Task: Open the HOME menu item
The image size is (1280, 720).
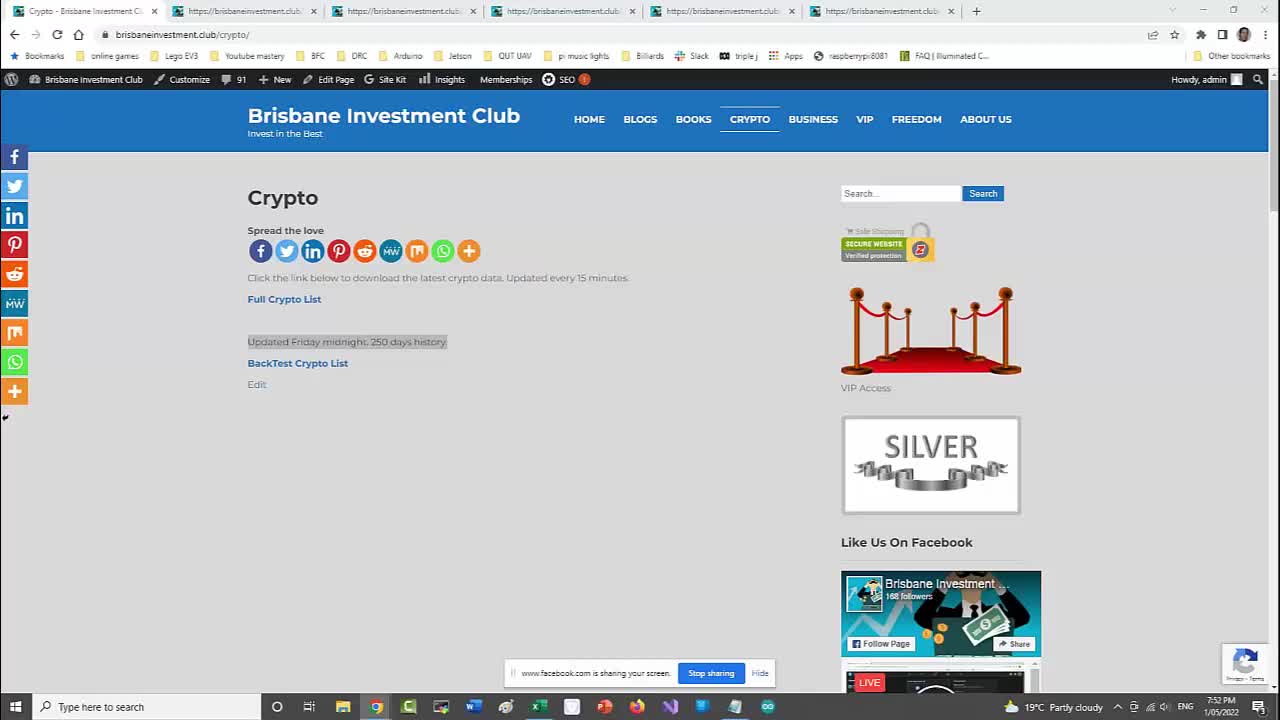Action: pyautogui.click(x=589, y=119)
